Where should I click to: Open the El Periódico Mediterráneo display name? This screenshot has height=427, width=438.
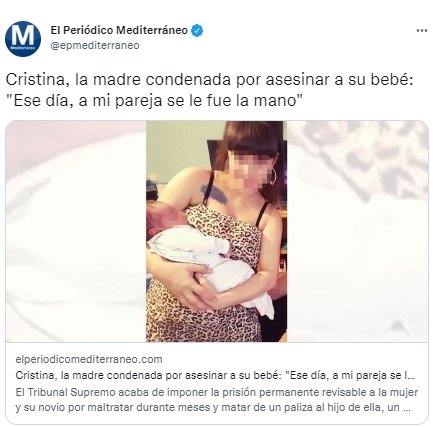(x=119, y=30)
